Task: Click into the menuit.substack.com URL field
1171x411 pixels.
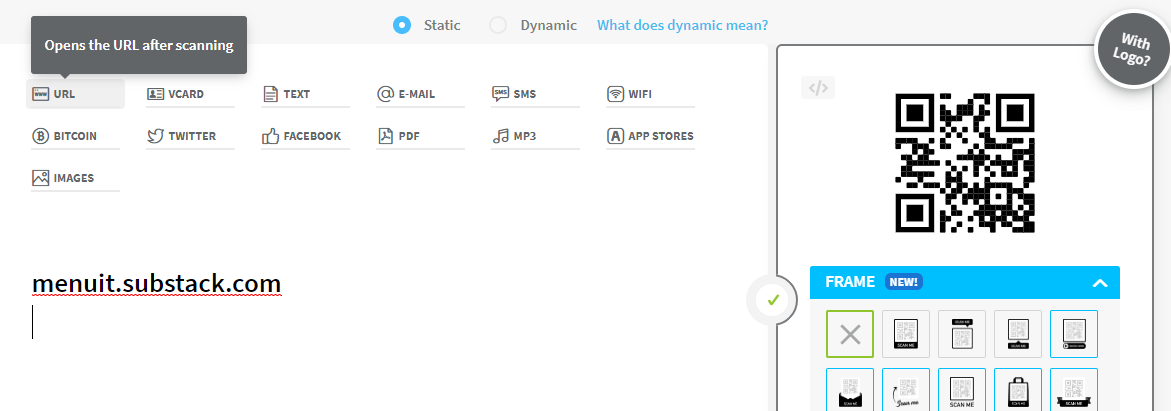Action: click(156, 284)
